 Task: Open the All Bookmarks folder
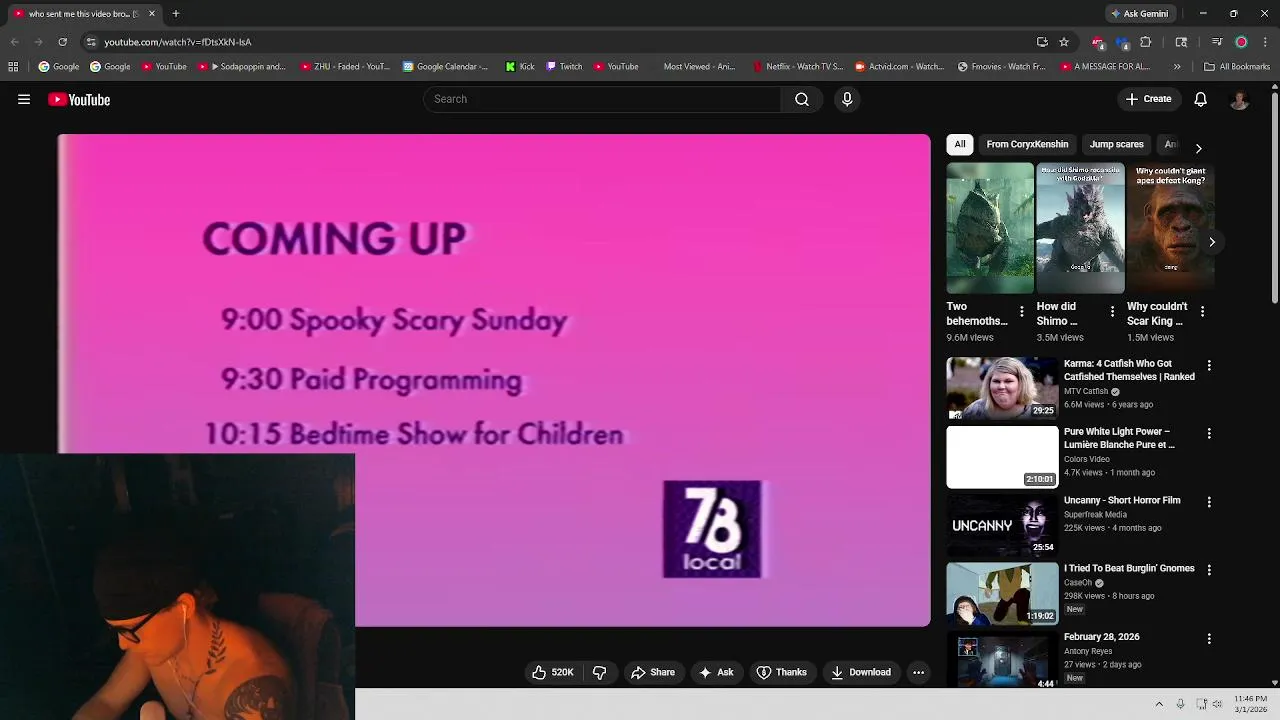coord(1237,67)
